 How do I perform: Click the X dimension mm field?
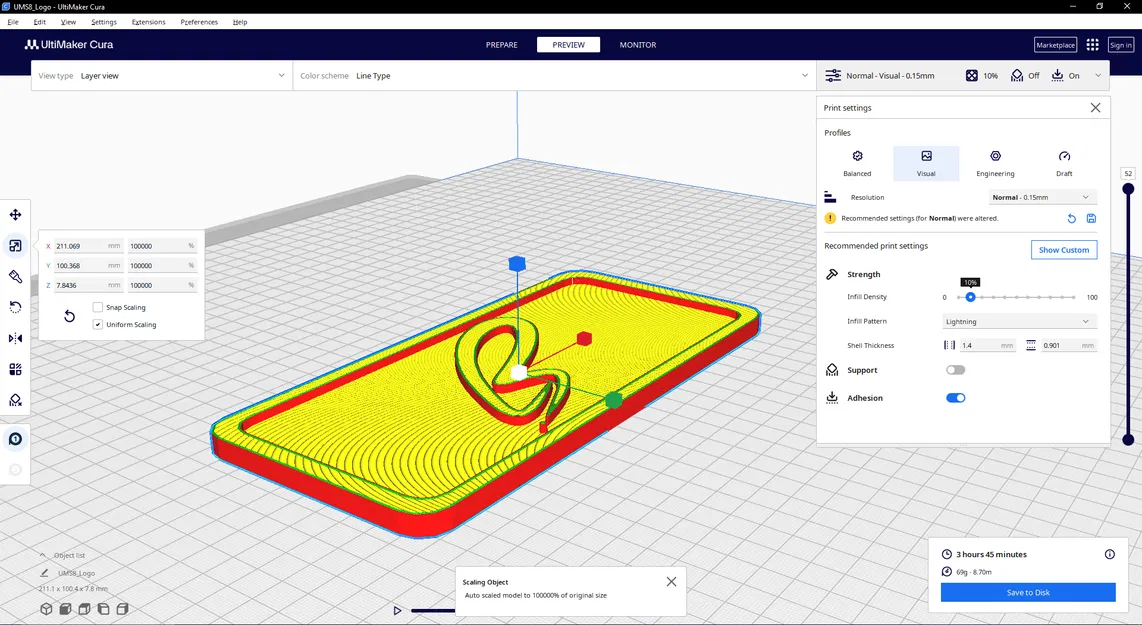click(87, 246)
